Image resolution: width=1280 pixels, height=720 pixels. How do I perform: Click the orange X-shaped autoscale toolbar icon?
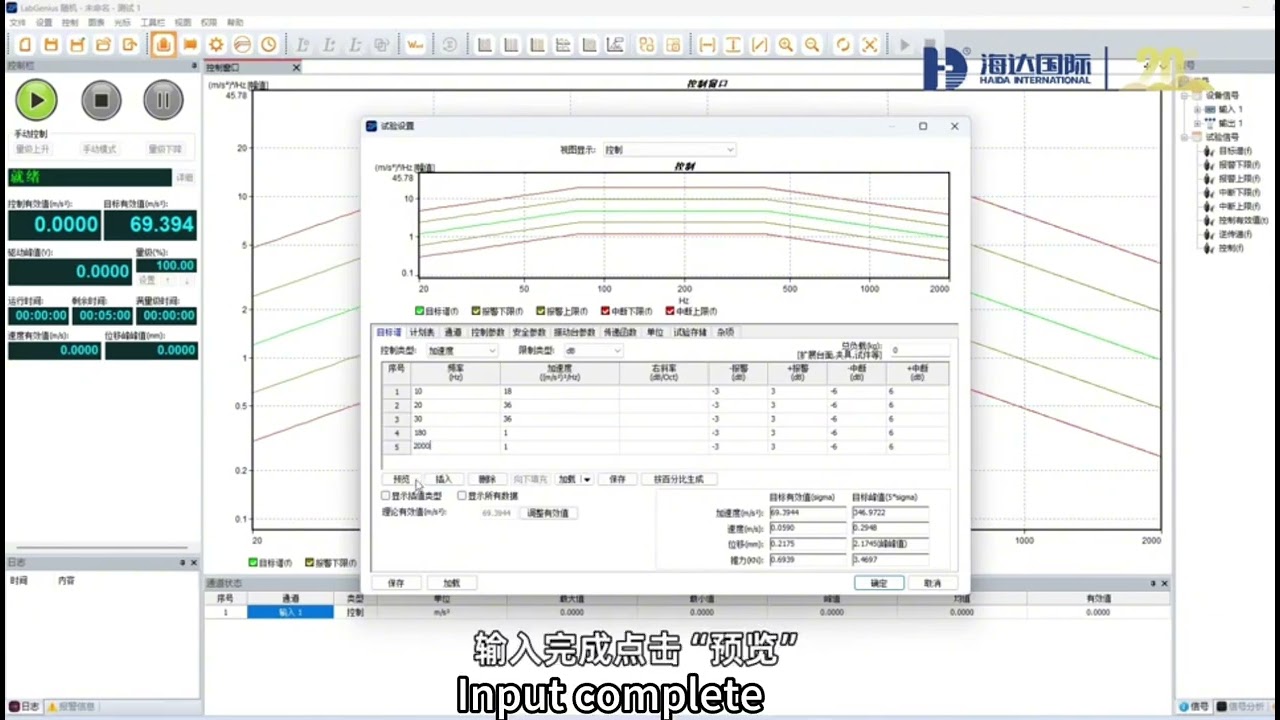pyautogui.click(x=870, y=45)
